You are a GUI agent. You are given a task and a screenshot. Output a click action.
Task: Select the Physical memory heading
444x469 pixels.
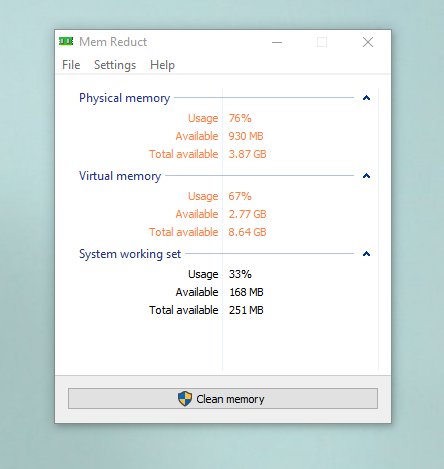pos(125,98)
